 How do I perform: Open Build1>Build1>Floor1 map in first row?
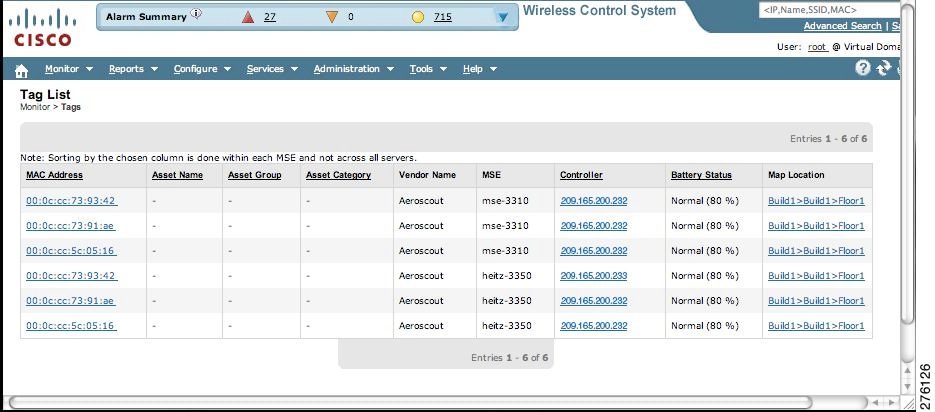tap(816, 201)
